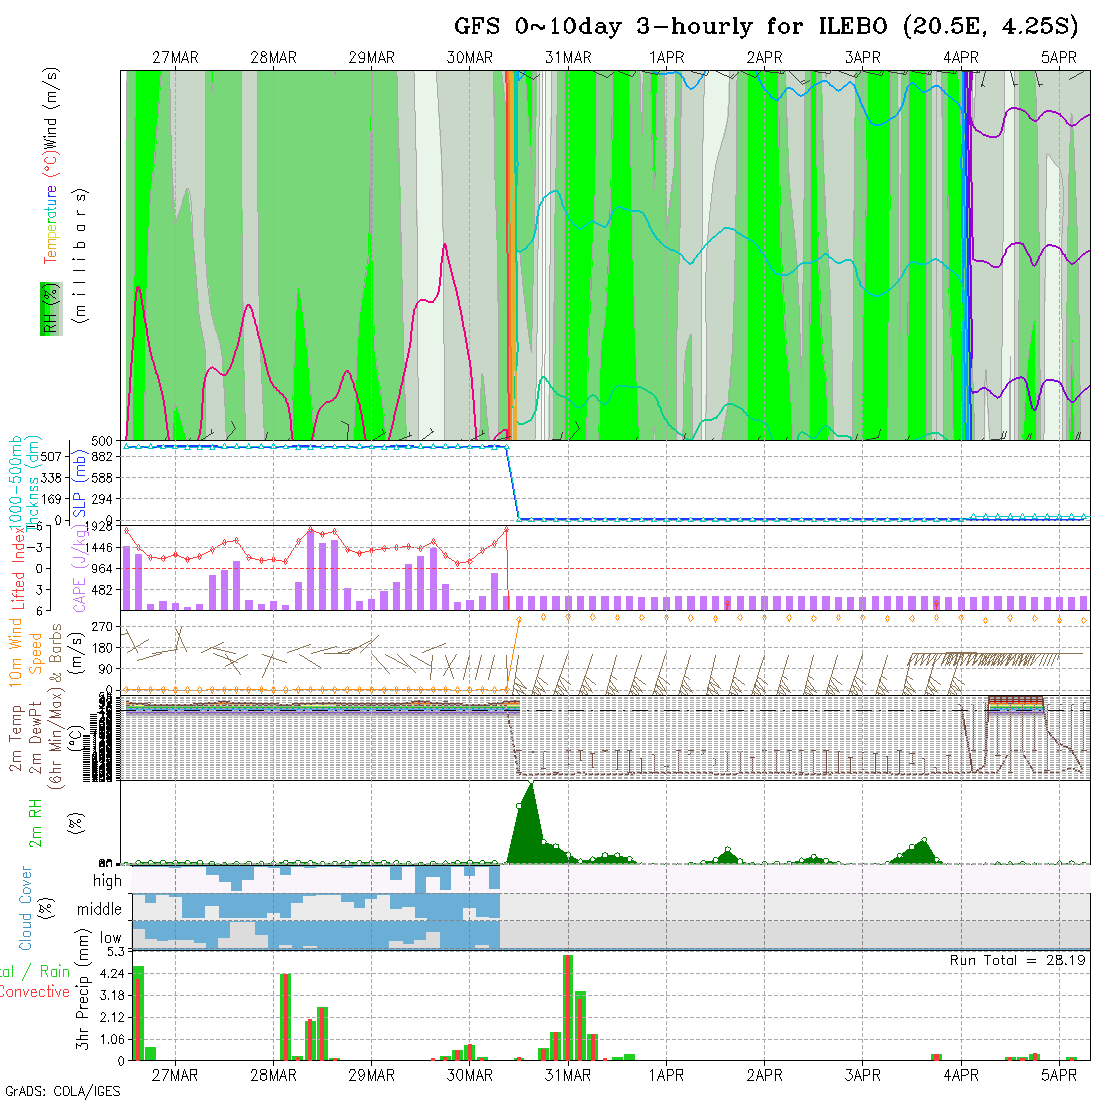
Task: Click the 5.3 precipitation axis maximum
Action: pyautogui.click(x=116, y=952)
